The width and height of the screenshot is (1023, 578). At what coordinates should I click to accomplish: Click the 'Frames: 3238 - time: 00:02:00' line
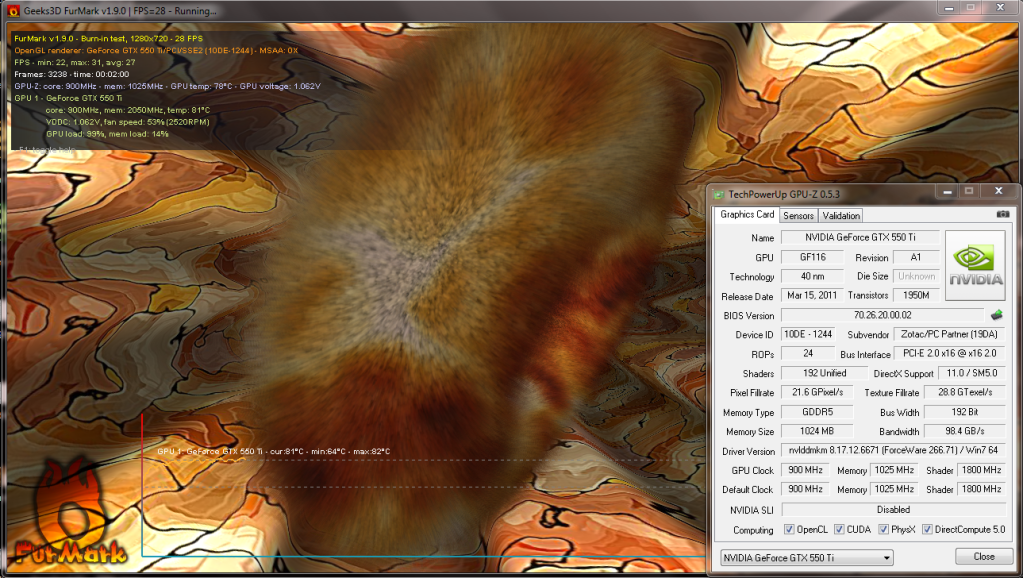click(x=72, y=74)
